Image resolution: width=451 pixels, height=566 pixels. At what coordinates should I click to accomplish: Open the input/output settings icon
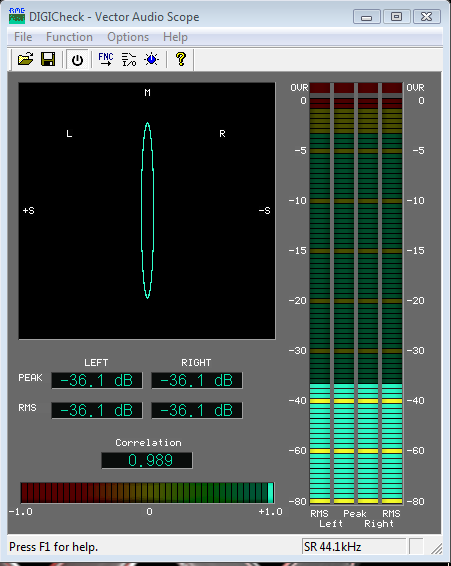click(129, 59)
